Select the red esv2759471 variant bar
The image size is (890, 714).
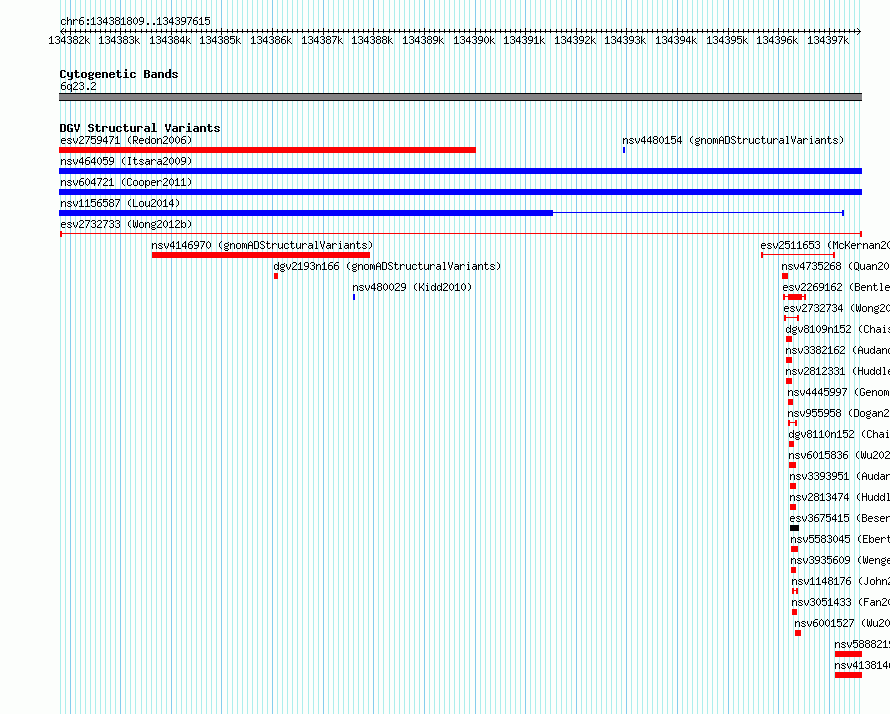267,150
